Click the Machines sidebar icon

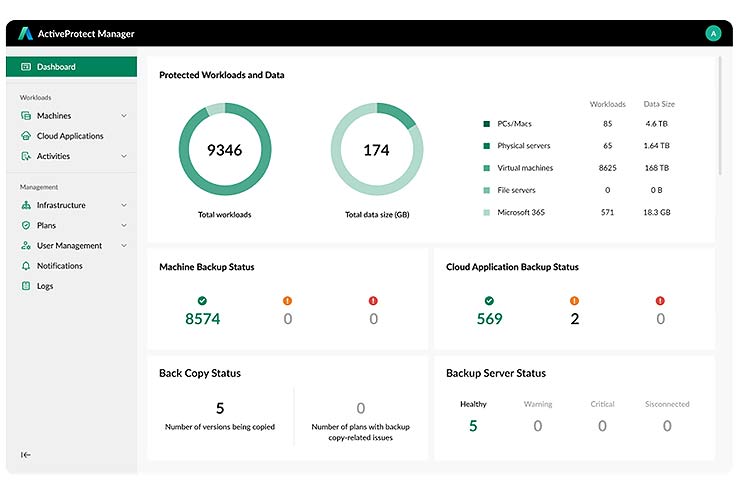pyautogui.click(x=26, y=116)
